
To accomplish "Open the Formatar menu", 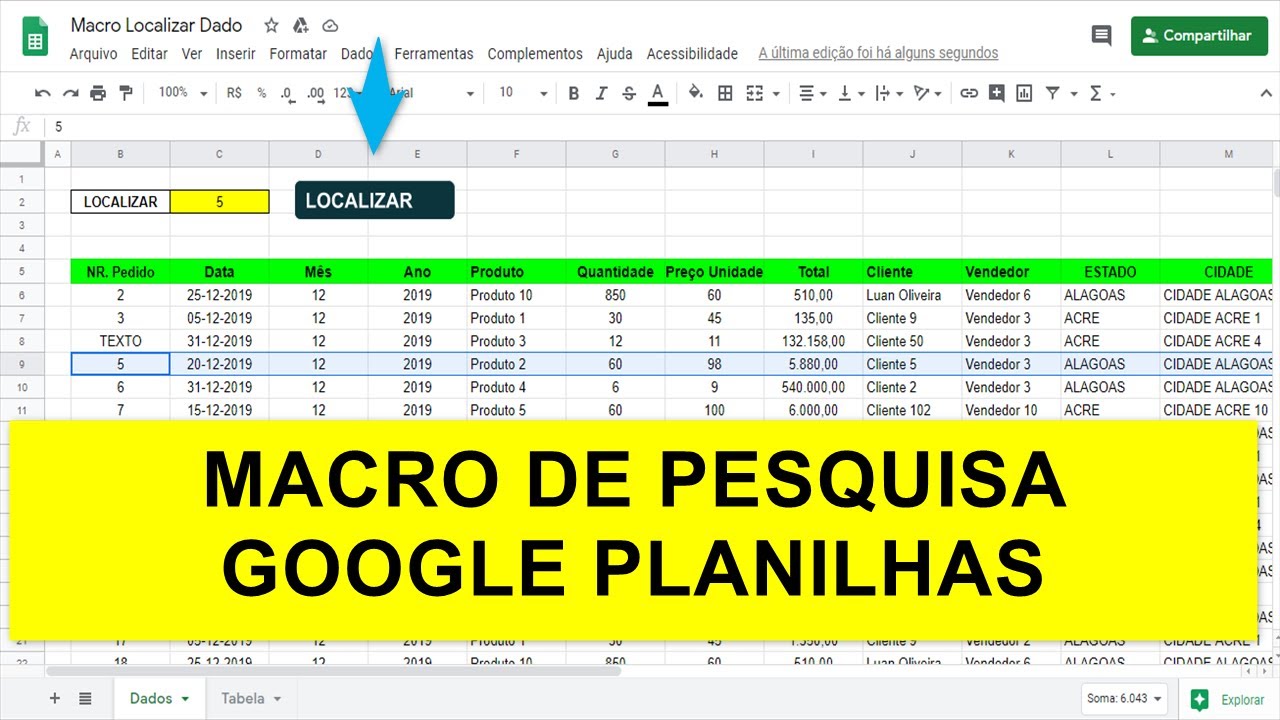I will (298, 54).
